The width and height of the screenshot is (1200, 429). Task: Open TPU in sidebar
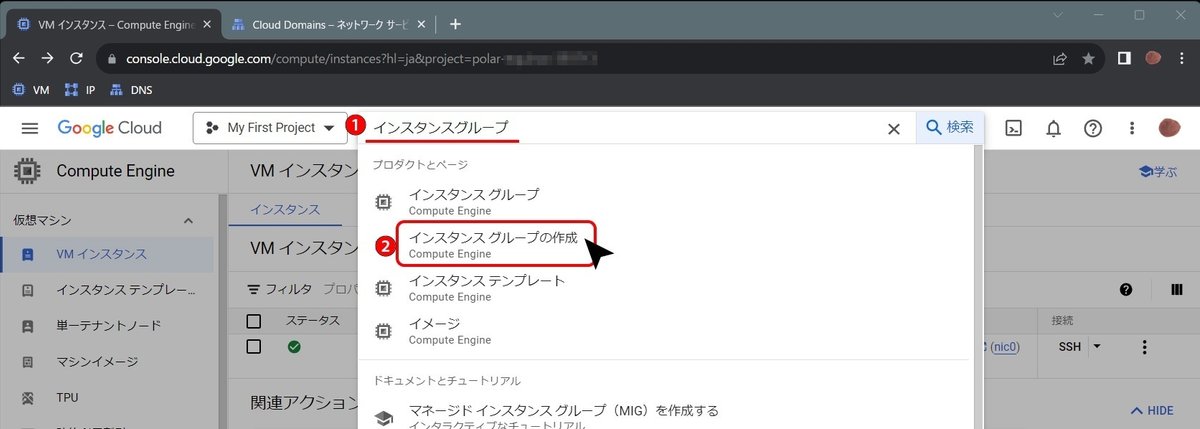[107, 398]
